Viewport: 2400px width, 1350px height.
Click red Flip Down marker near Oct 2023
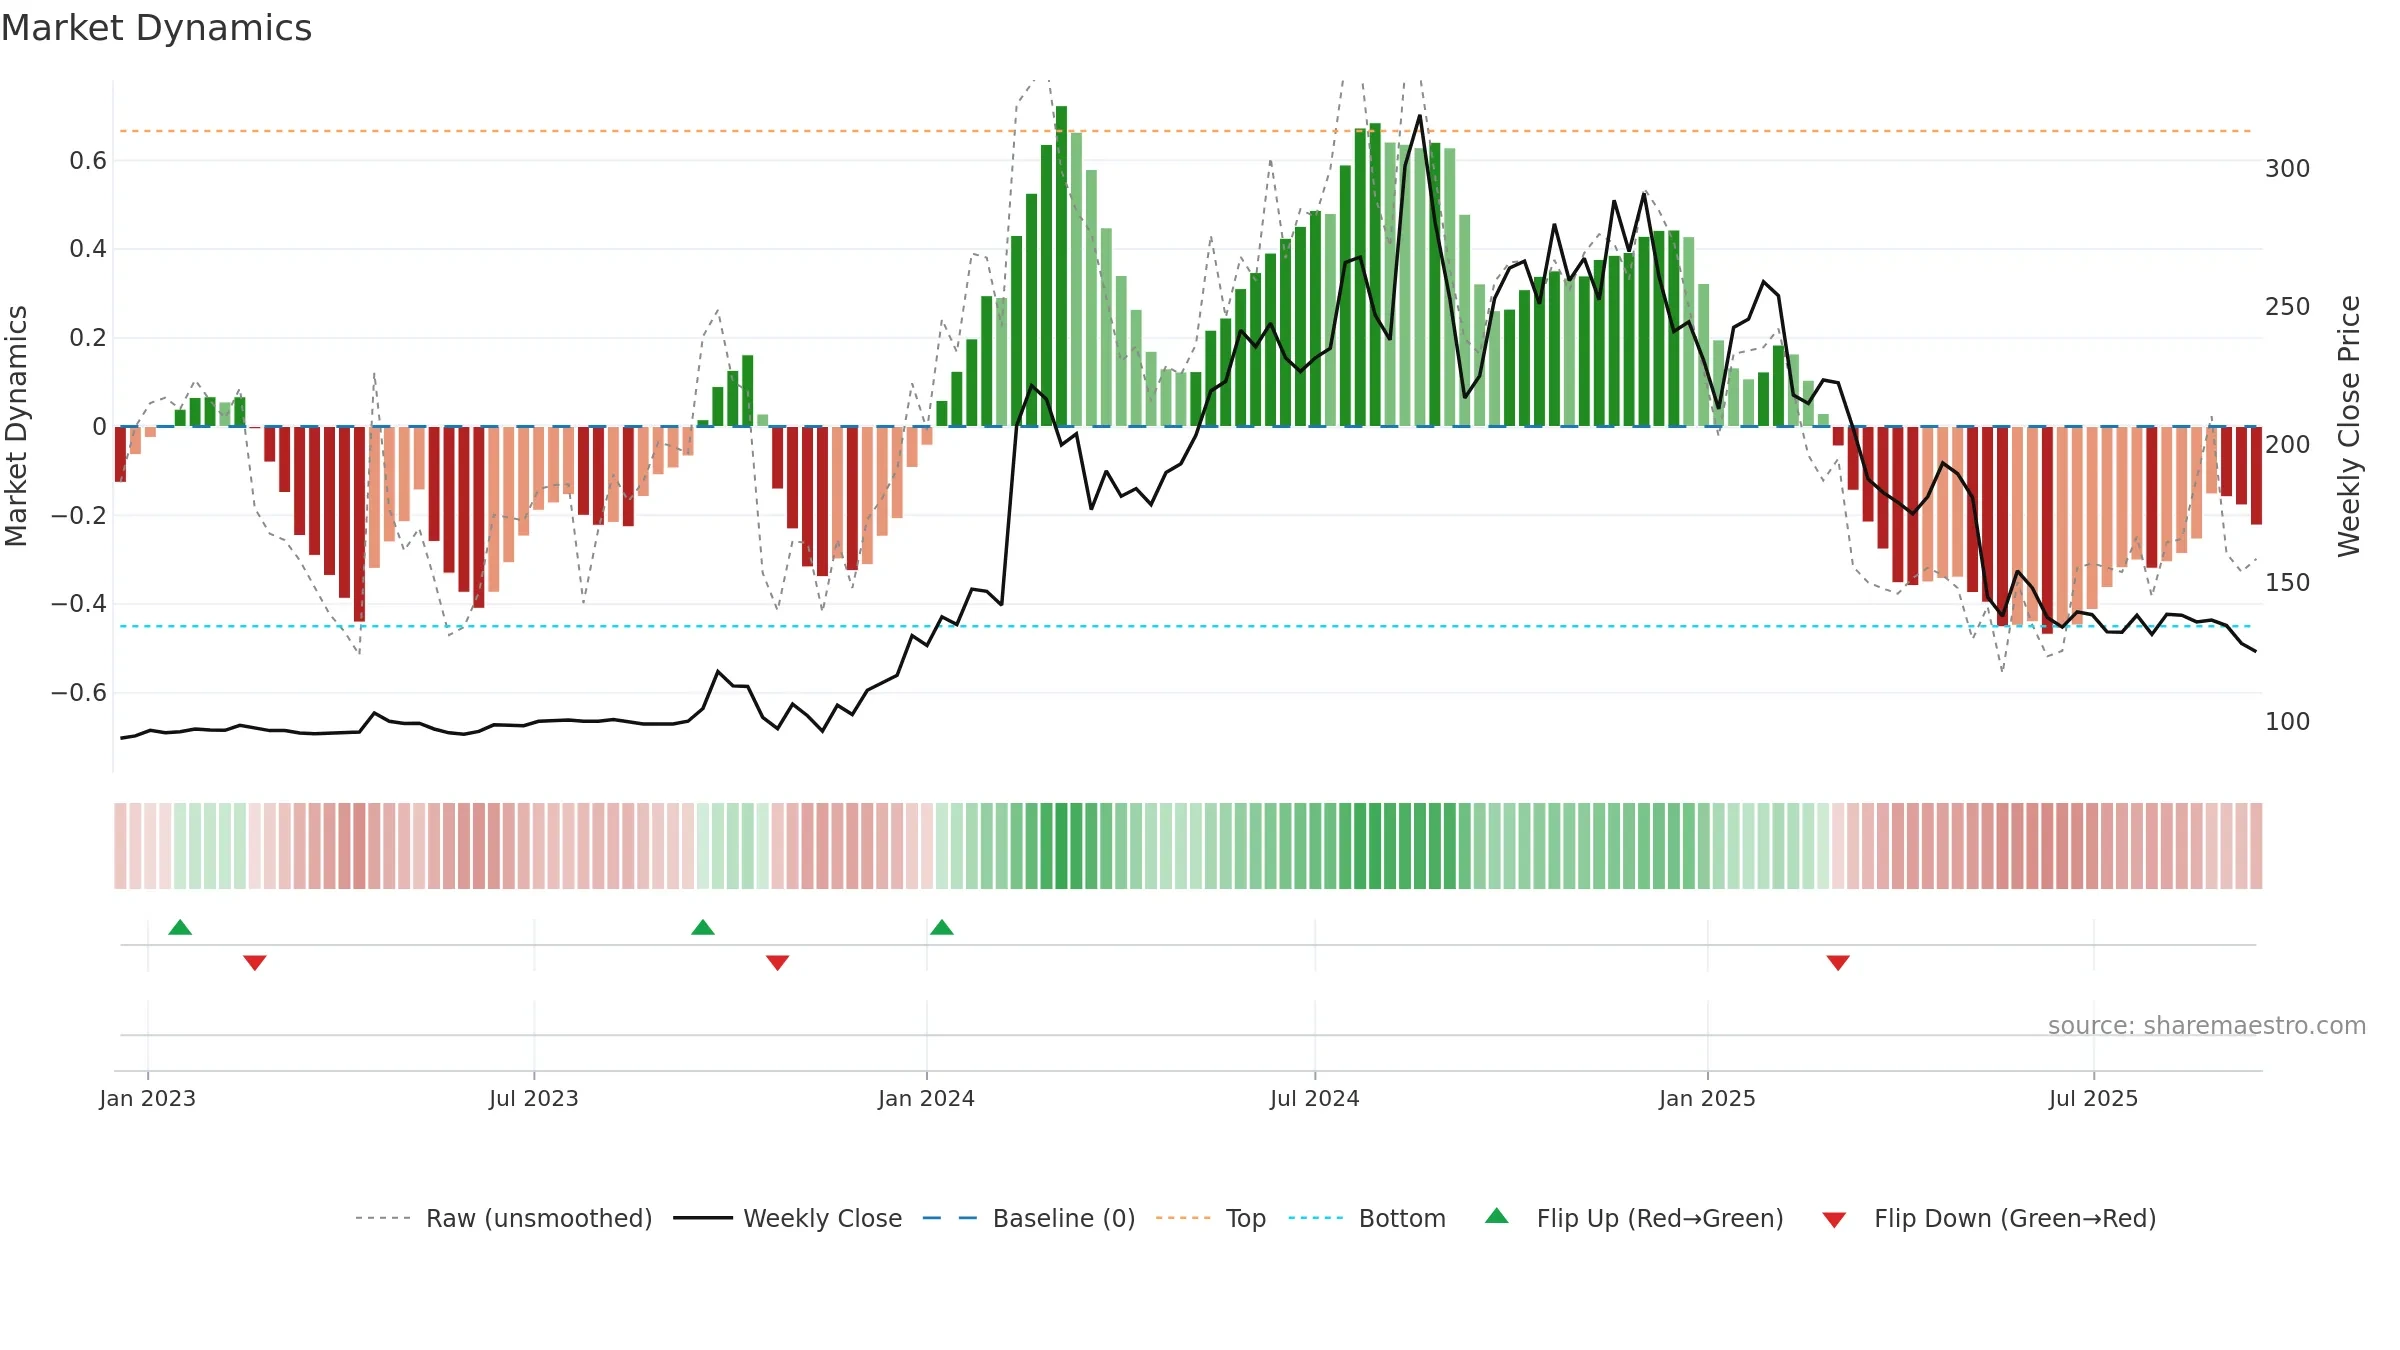[x=778, y=962]
